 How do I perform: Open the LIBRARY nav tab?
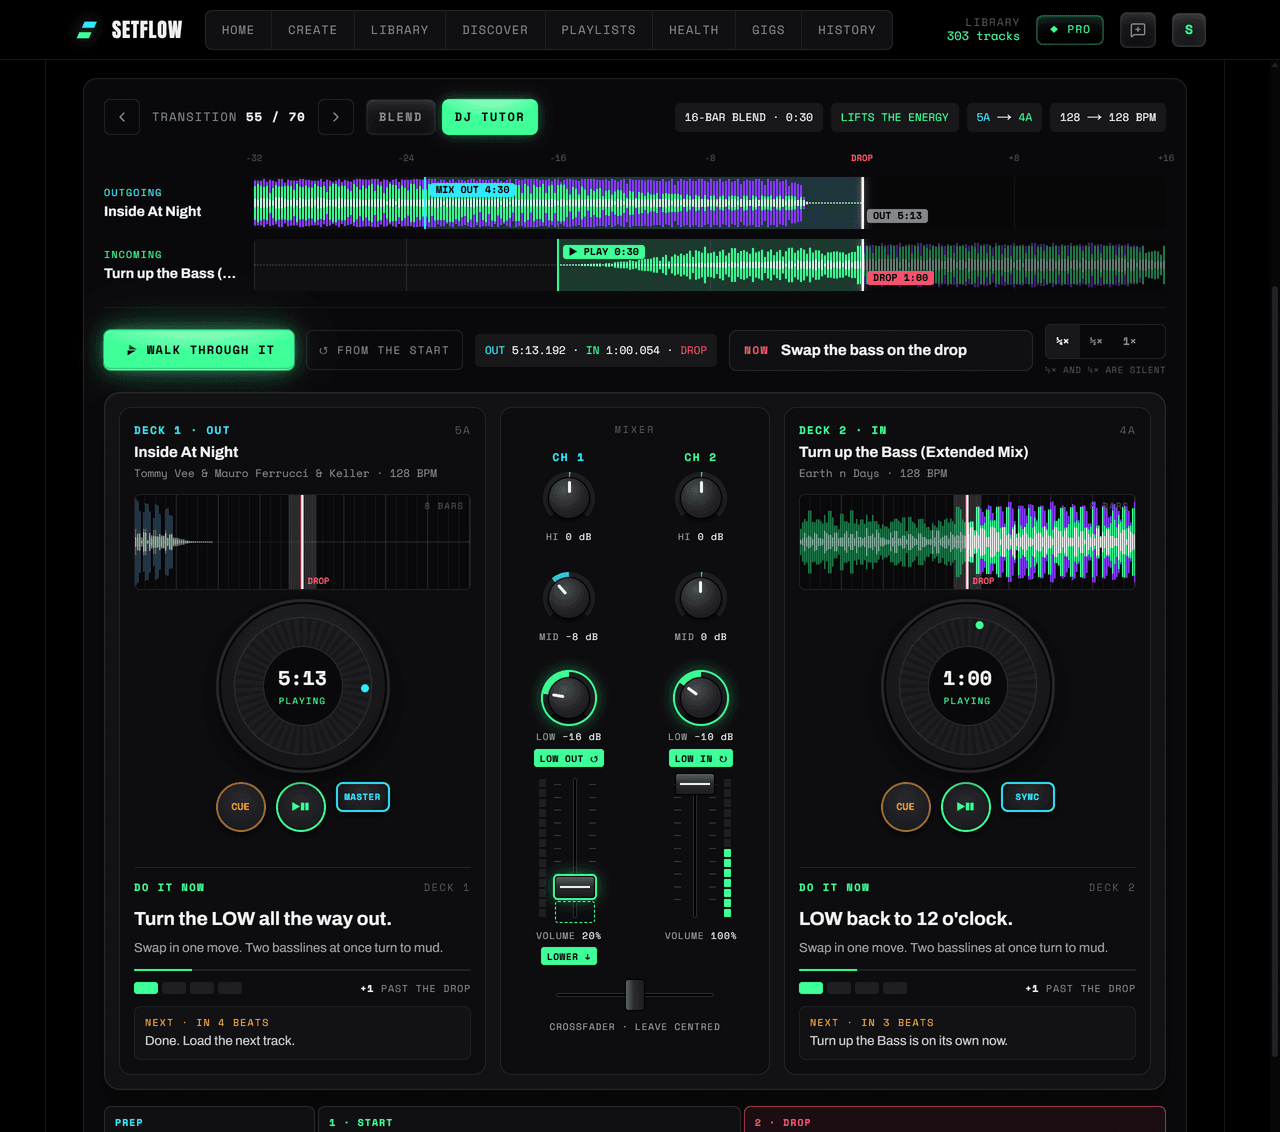tap(400, 30)
